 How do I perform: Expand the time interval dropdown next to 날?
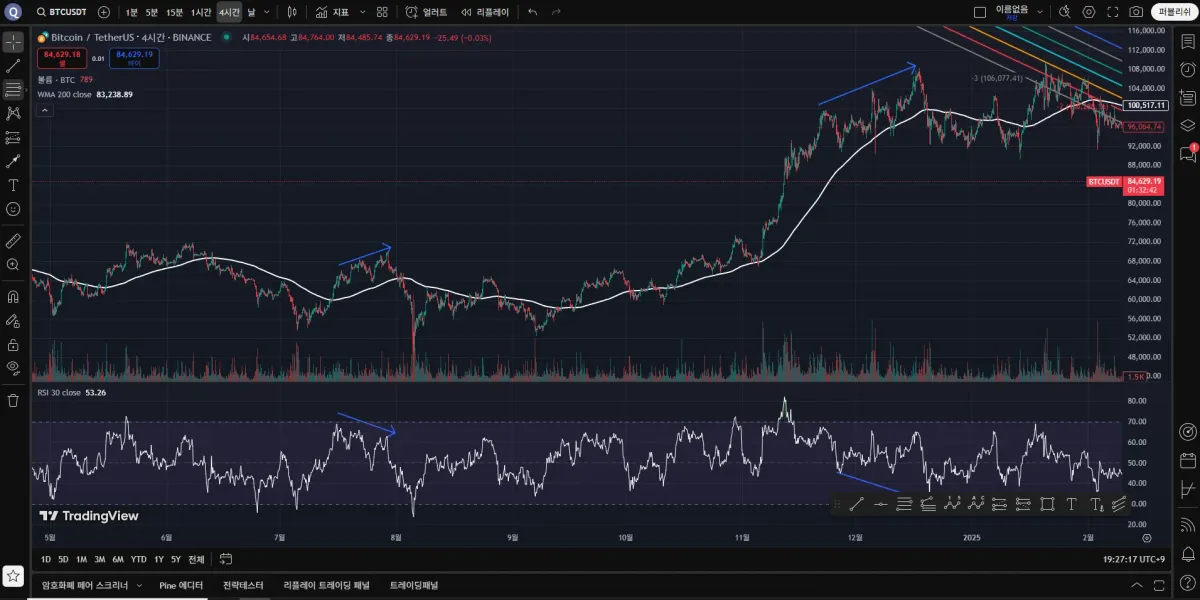[x=267, y=12]
